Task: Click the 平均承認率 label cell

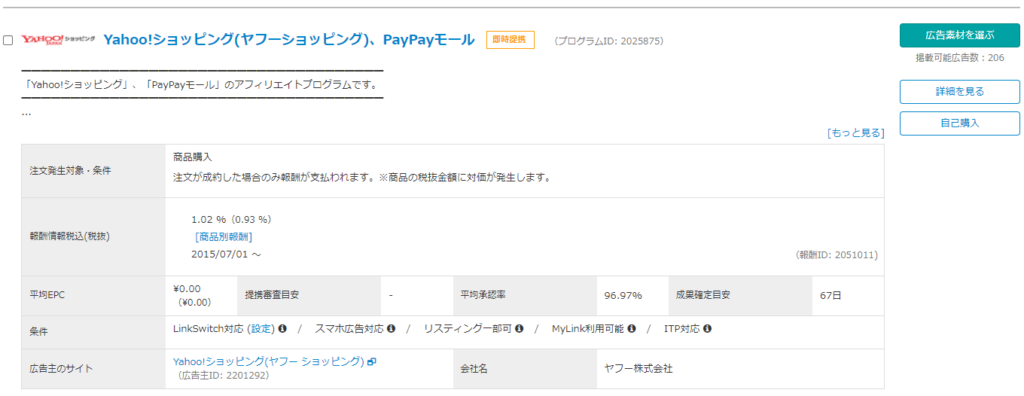Action: pyautogui.click(x=524, y=295)
